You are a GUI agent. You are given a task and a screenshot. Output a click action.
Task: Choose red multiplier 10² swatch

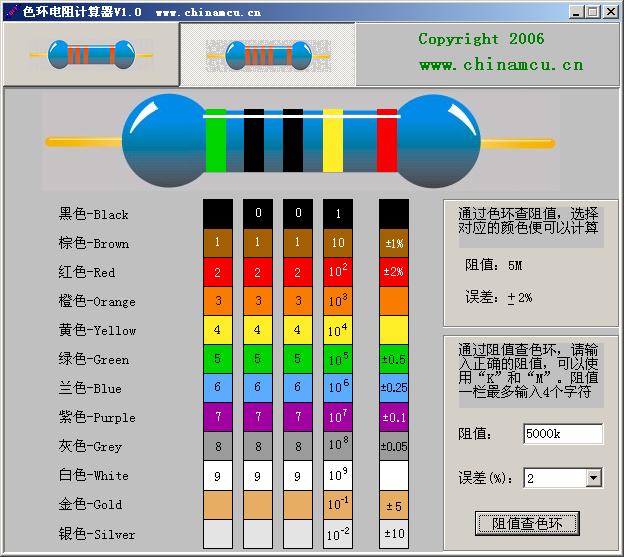(338, 272)
